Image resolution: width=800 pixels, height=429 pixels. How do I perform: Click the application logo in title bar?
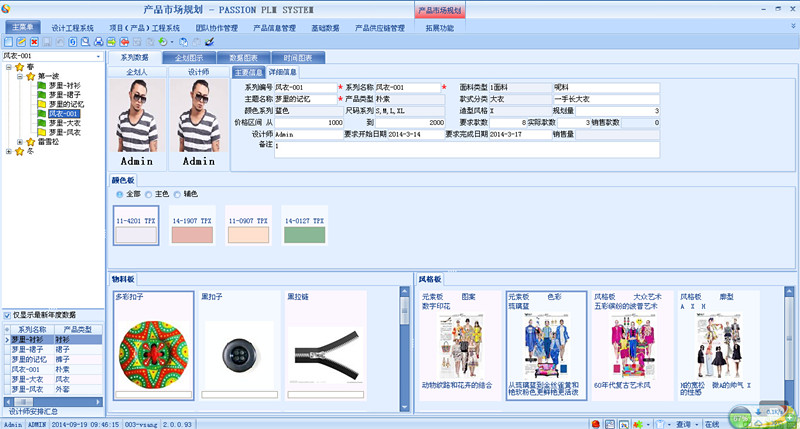click(6, 9)
